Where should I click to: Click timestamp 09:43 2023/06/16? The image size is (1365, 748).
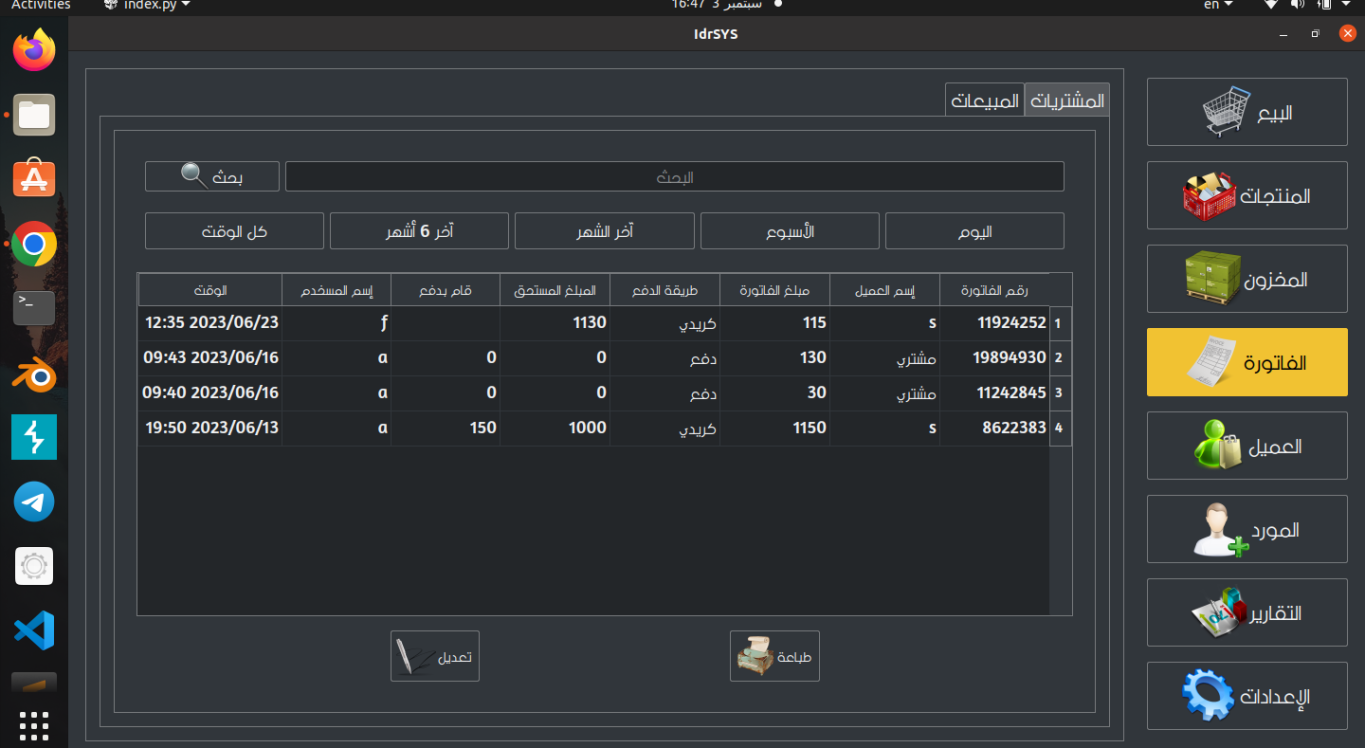click(x=210, y=358)
